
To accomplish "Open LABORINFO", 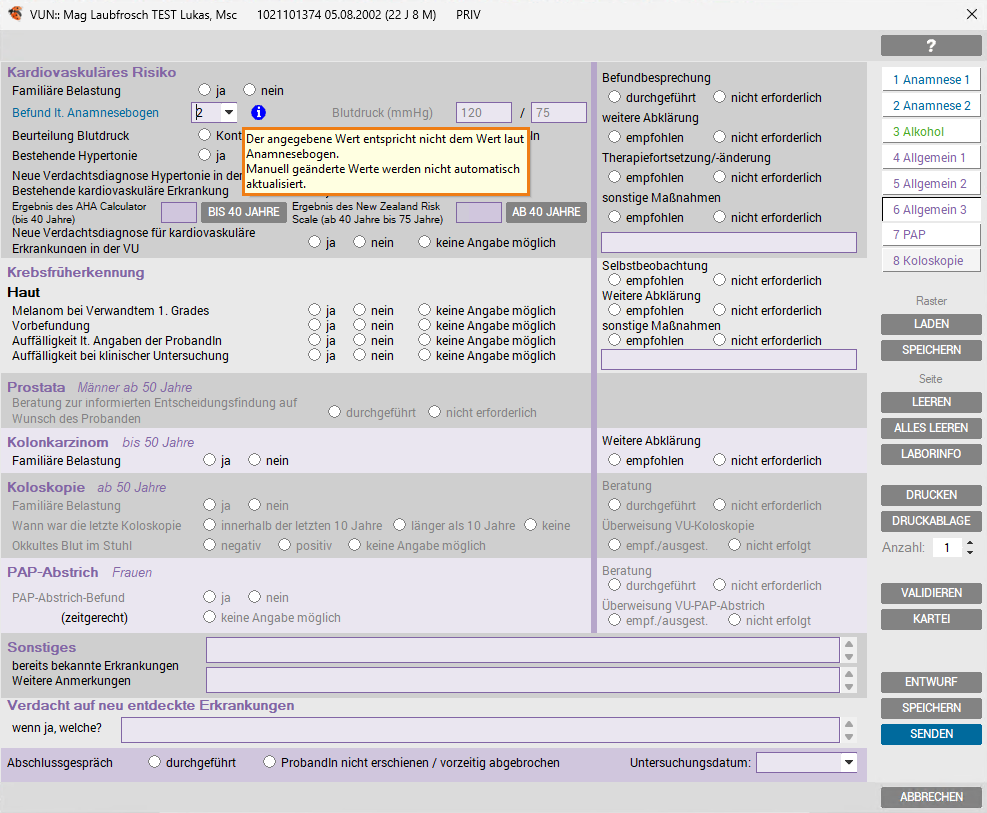I will coord(931,454).
